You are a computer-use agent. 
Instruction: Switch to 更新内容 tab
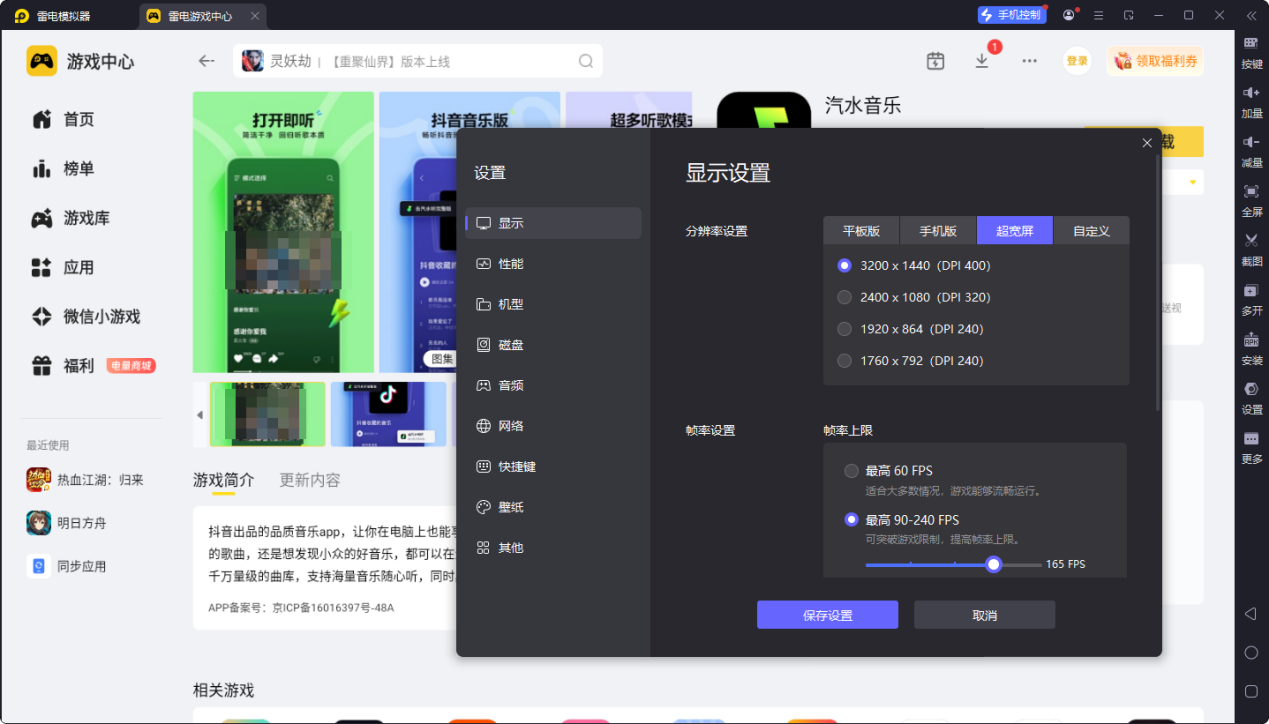[310, 480]
